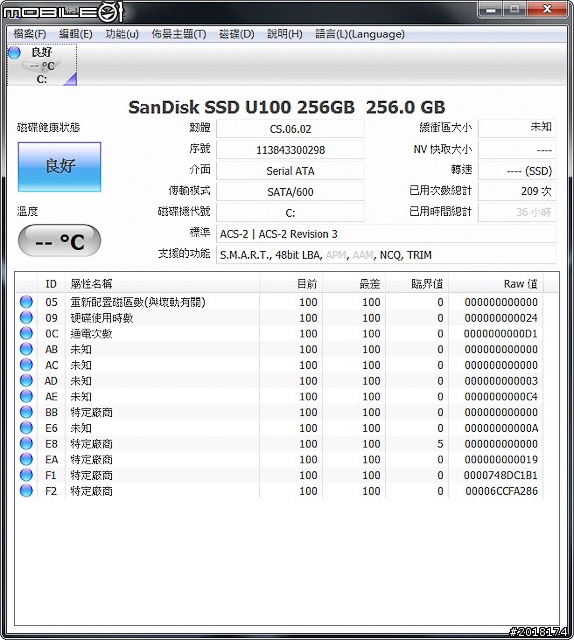
Task: Click the 屬性名稱 column header
Action: point(162,284)
